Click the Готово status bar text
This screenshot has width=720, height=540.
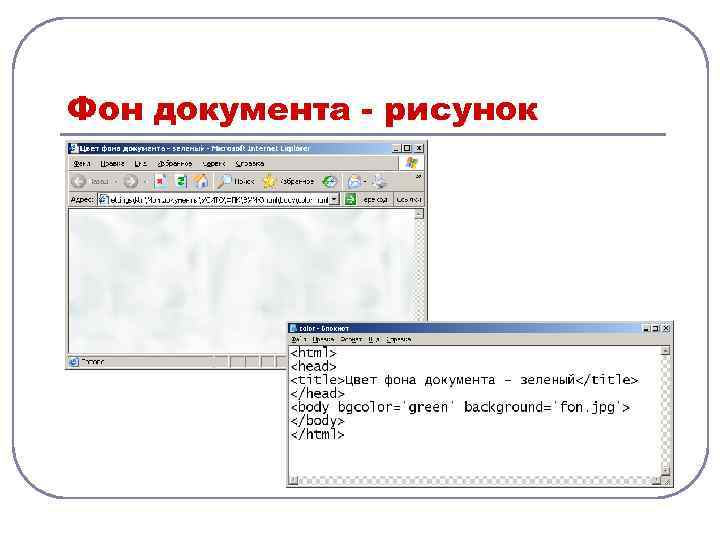[92, 362]
